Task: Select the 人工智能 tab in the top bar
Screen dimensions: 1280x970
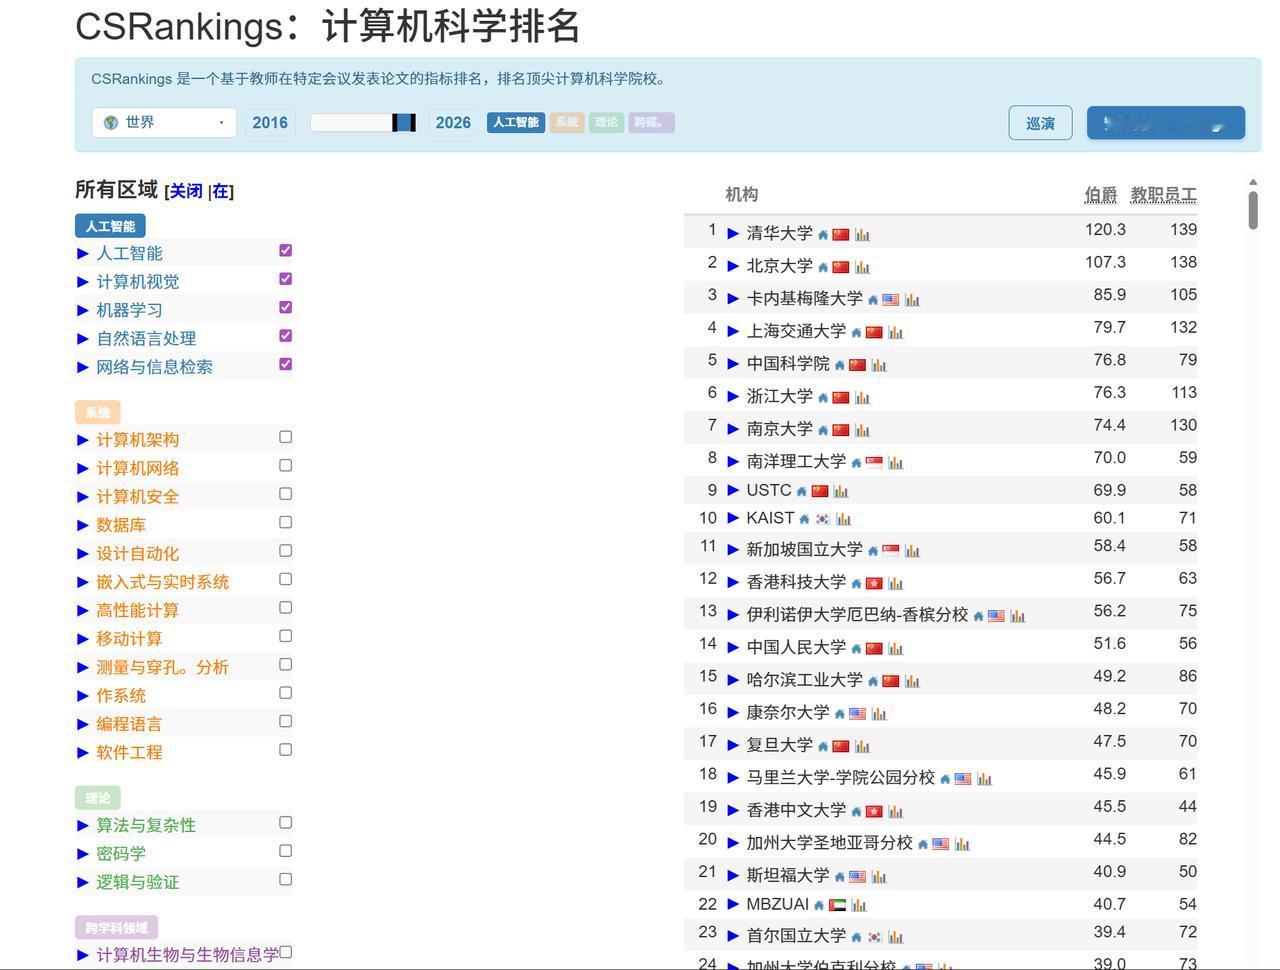Action: coord(516,122)
